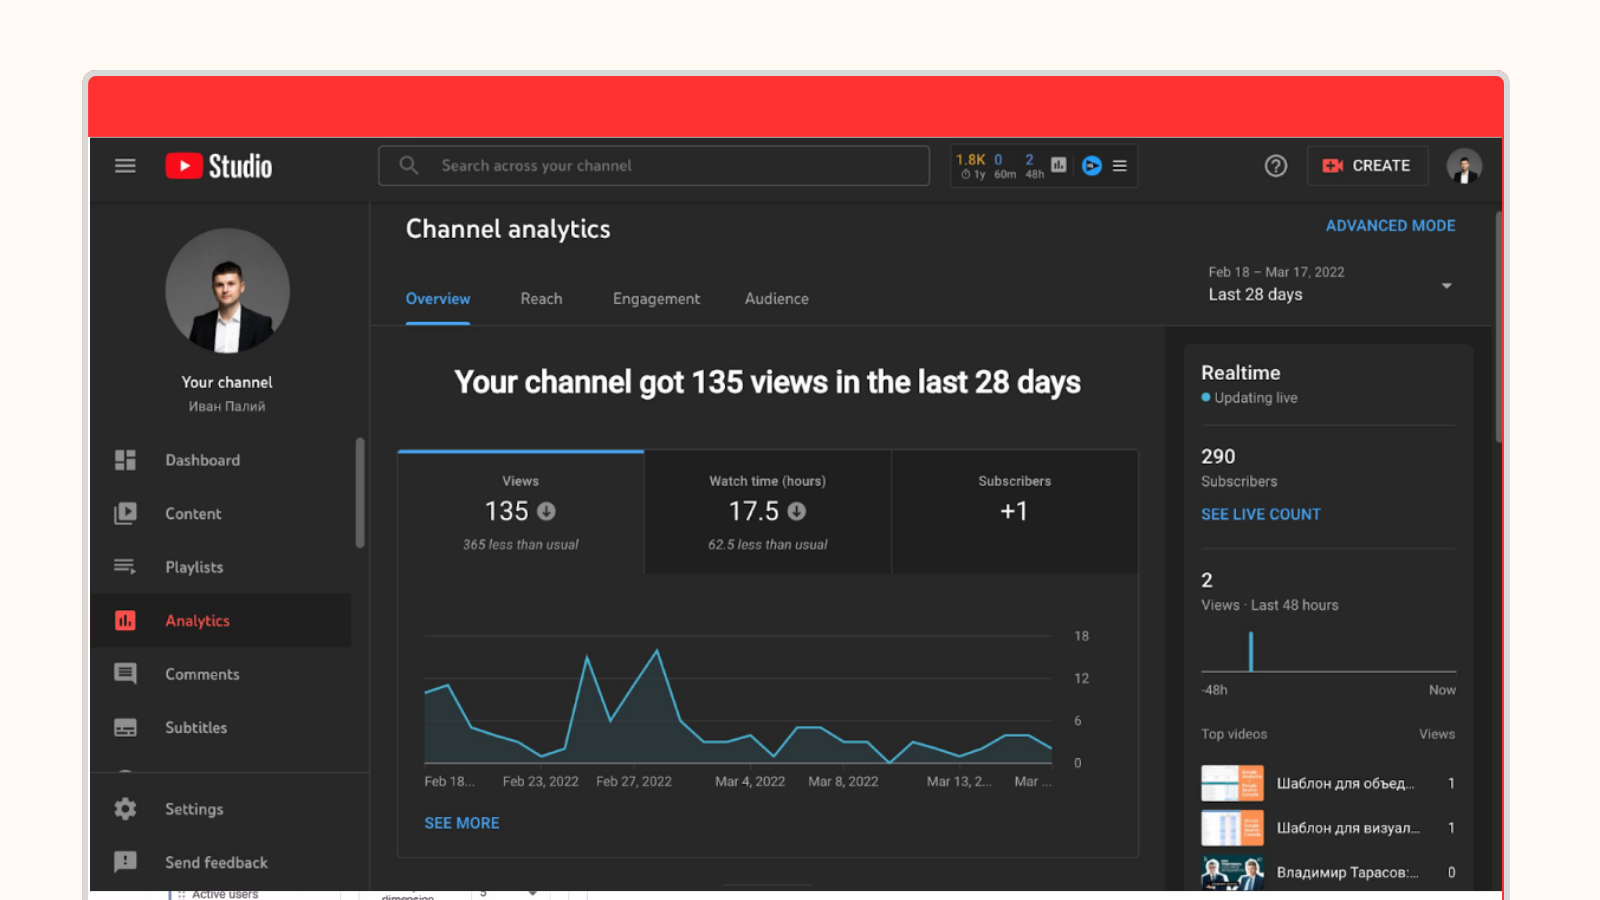Click the Send feedback icon
The height and width of the screenshot is (900, 1600).
(125, 862)
